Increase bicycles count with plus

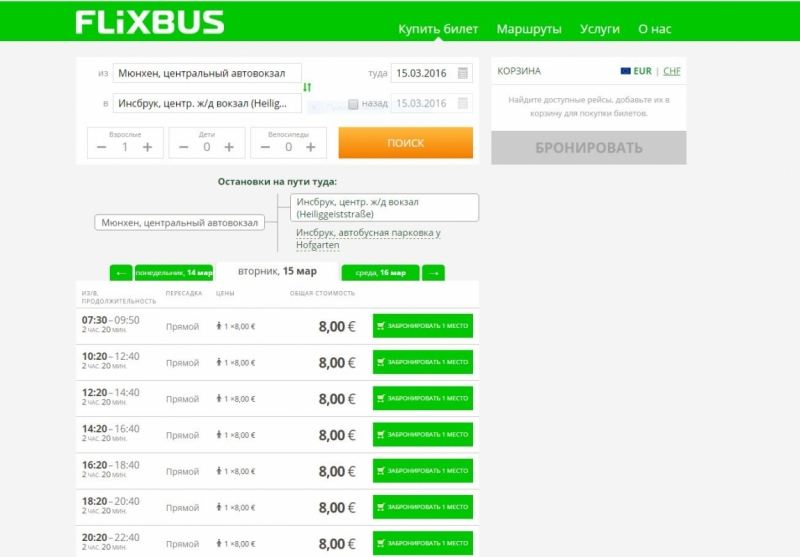[311, 147]
